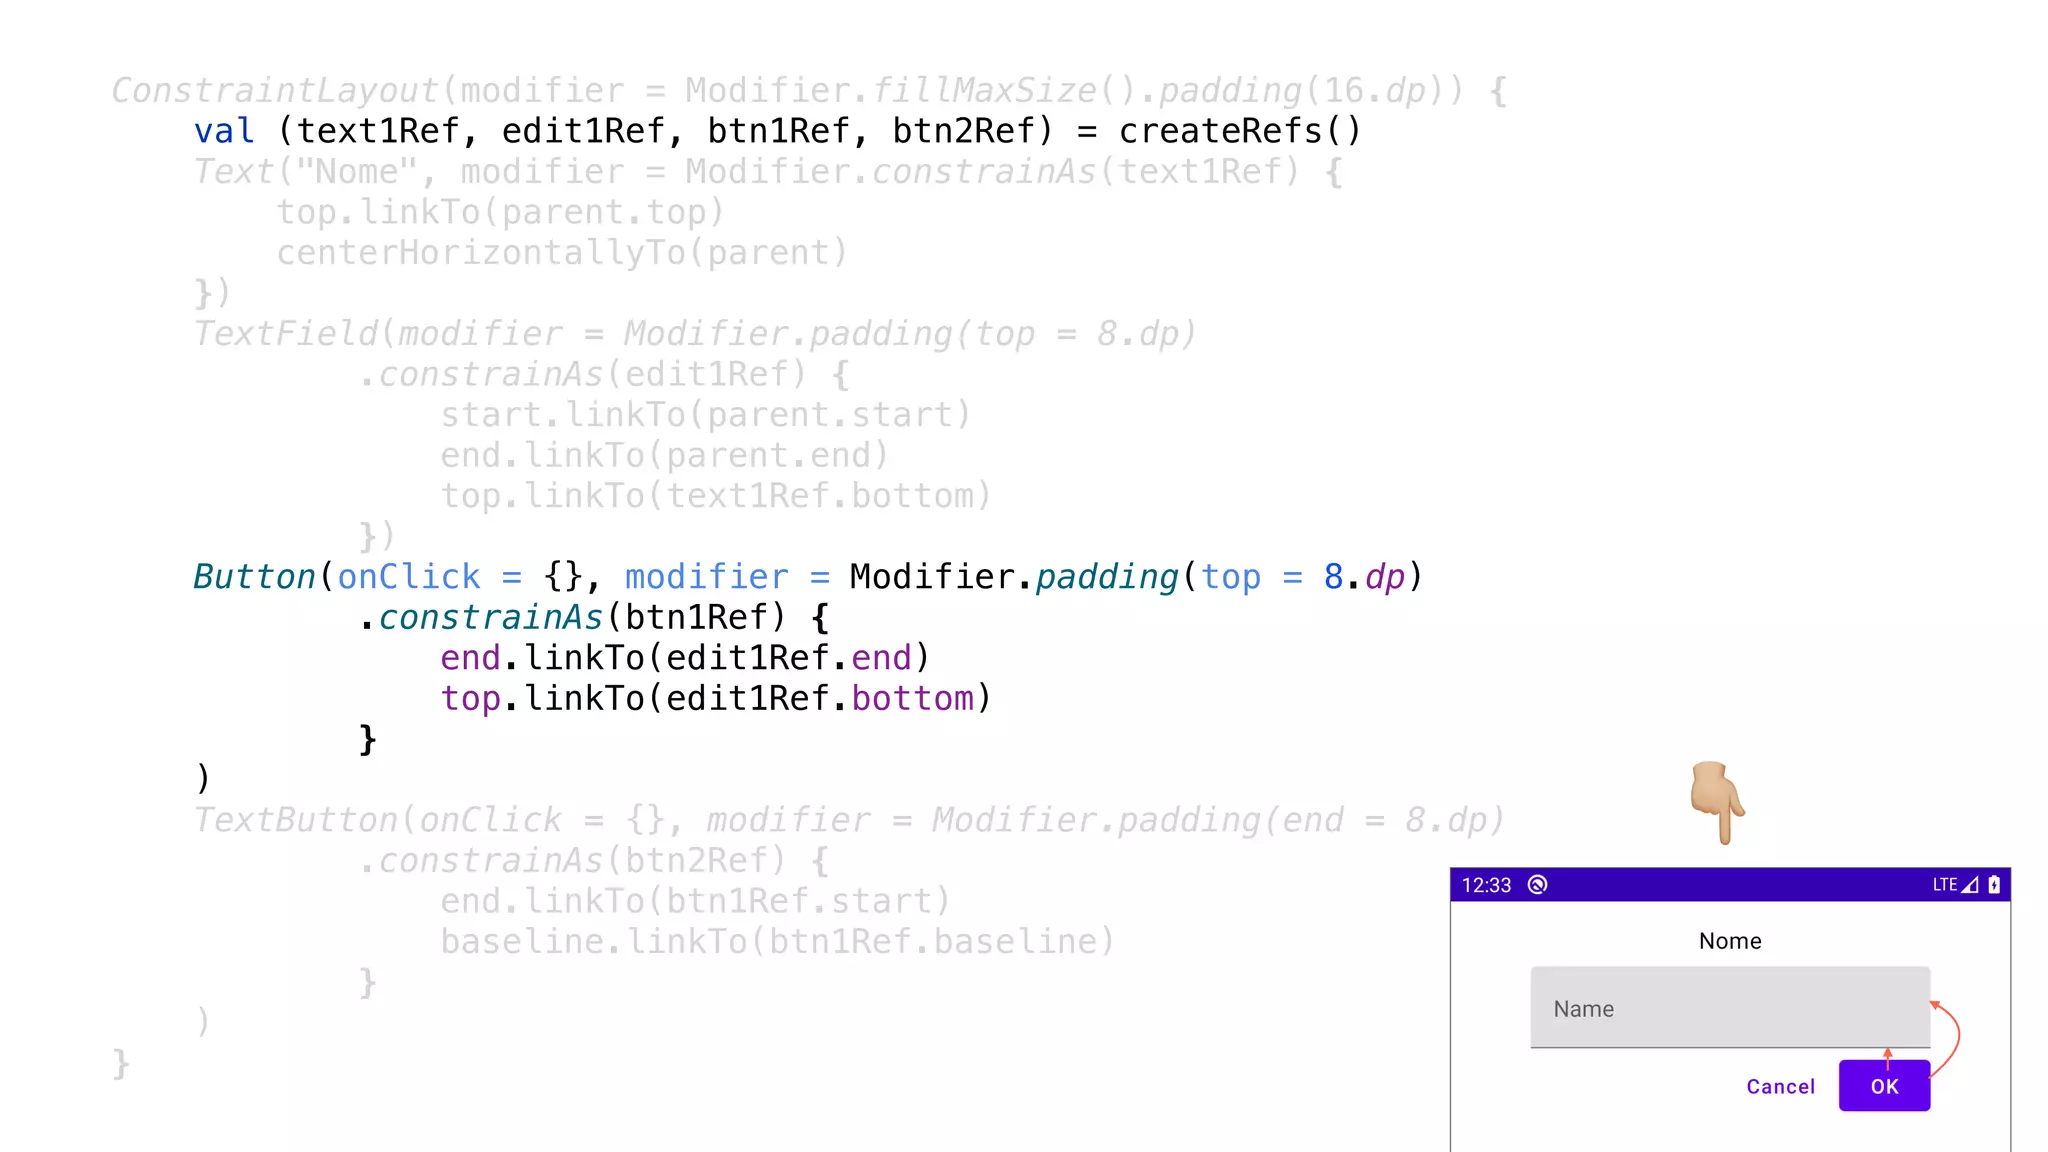2048x1152 pixels.
Task: Click the cellular signal triangle icon
Action: coord(1970,885)
